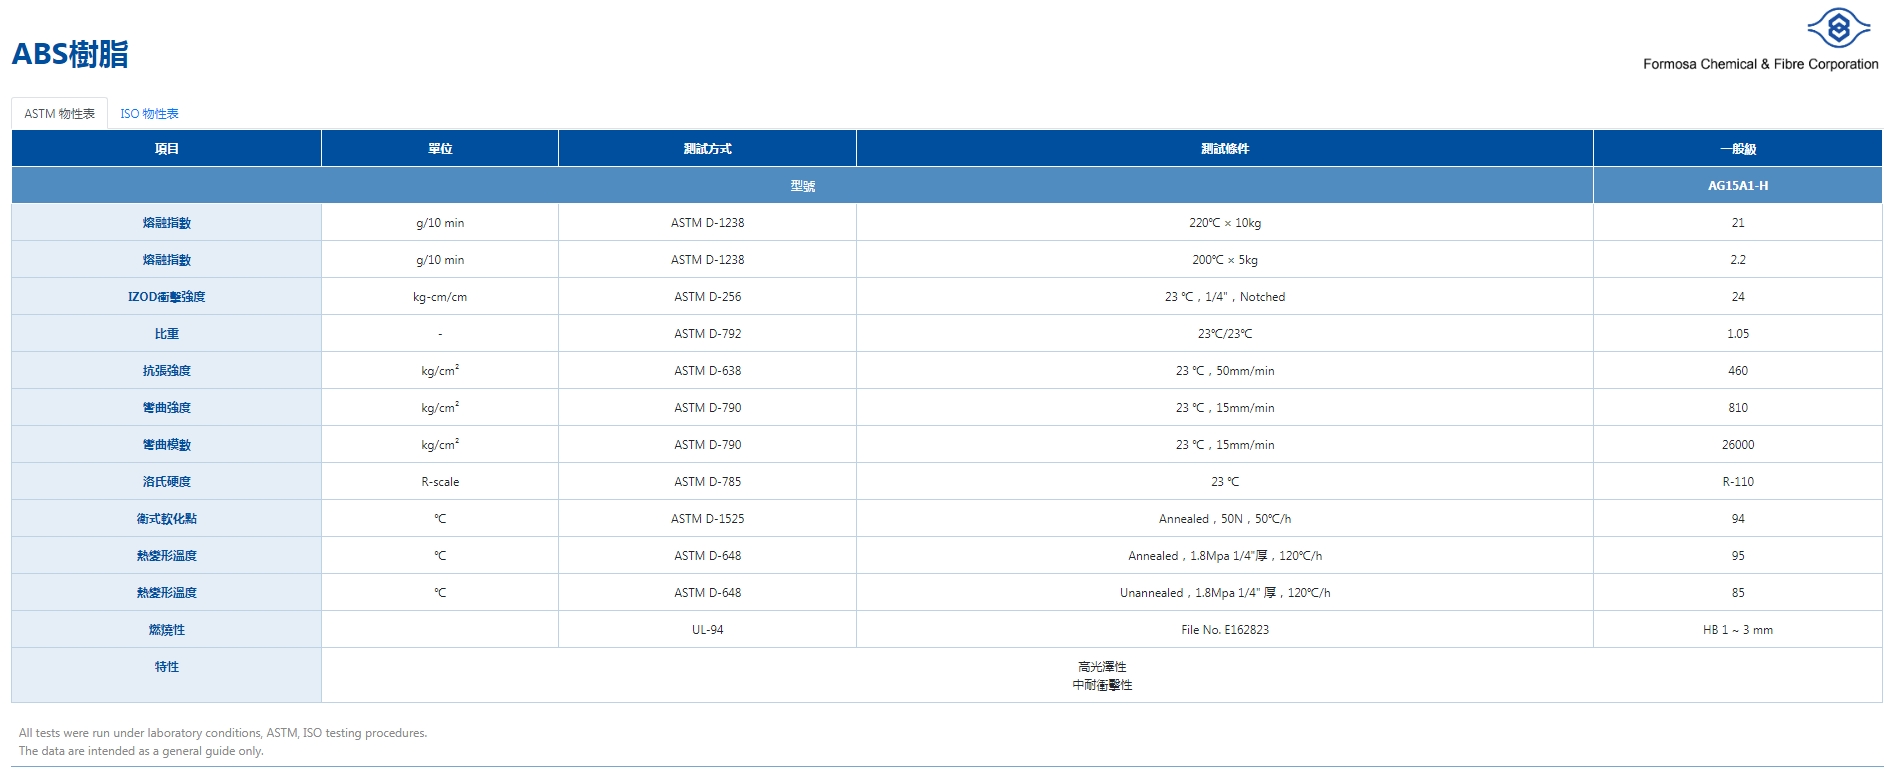Image resolution: width=1894 pixels, height=772 pixels.
Task: Click the 項目 column header
Action: coord(167,149)
